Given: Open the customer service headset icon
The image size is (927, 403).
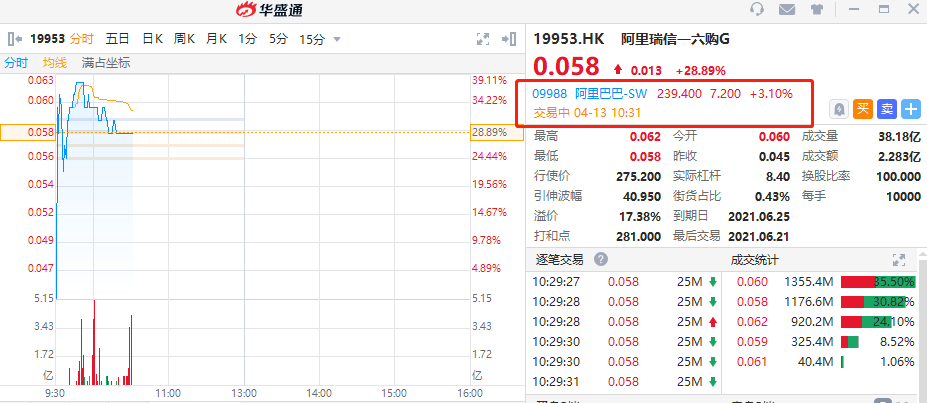Looking at the screenshot, I should [x=756, y=9].
